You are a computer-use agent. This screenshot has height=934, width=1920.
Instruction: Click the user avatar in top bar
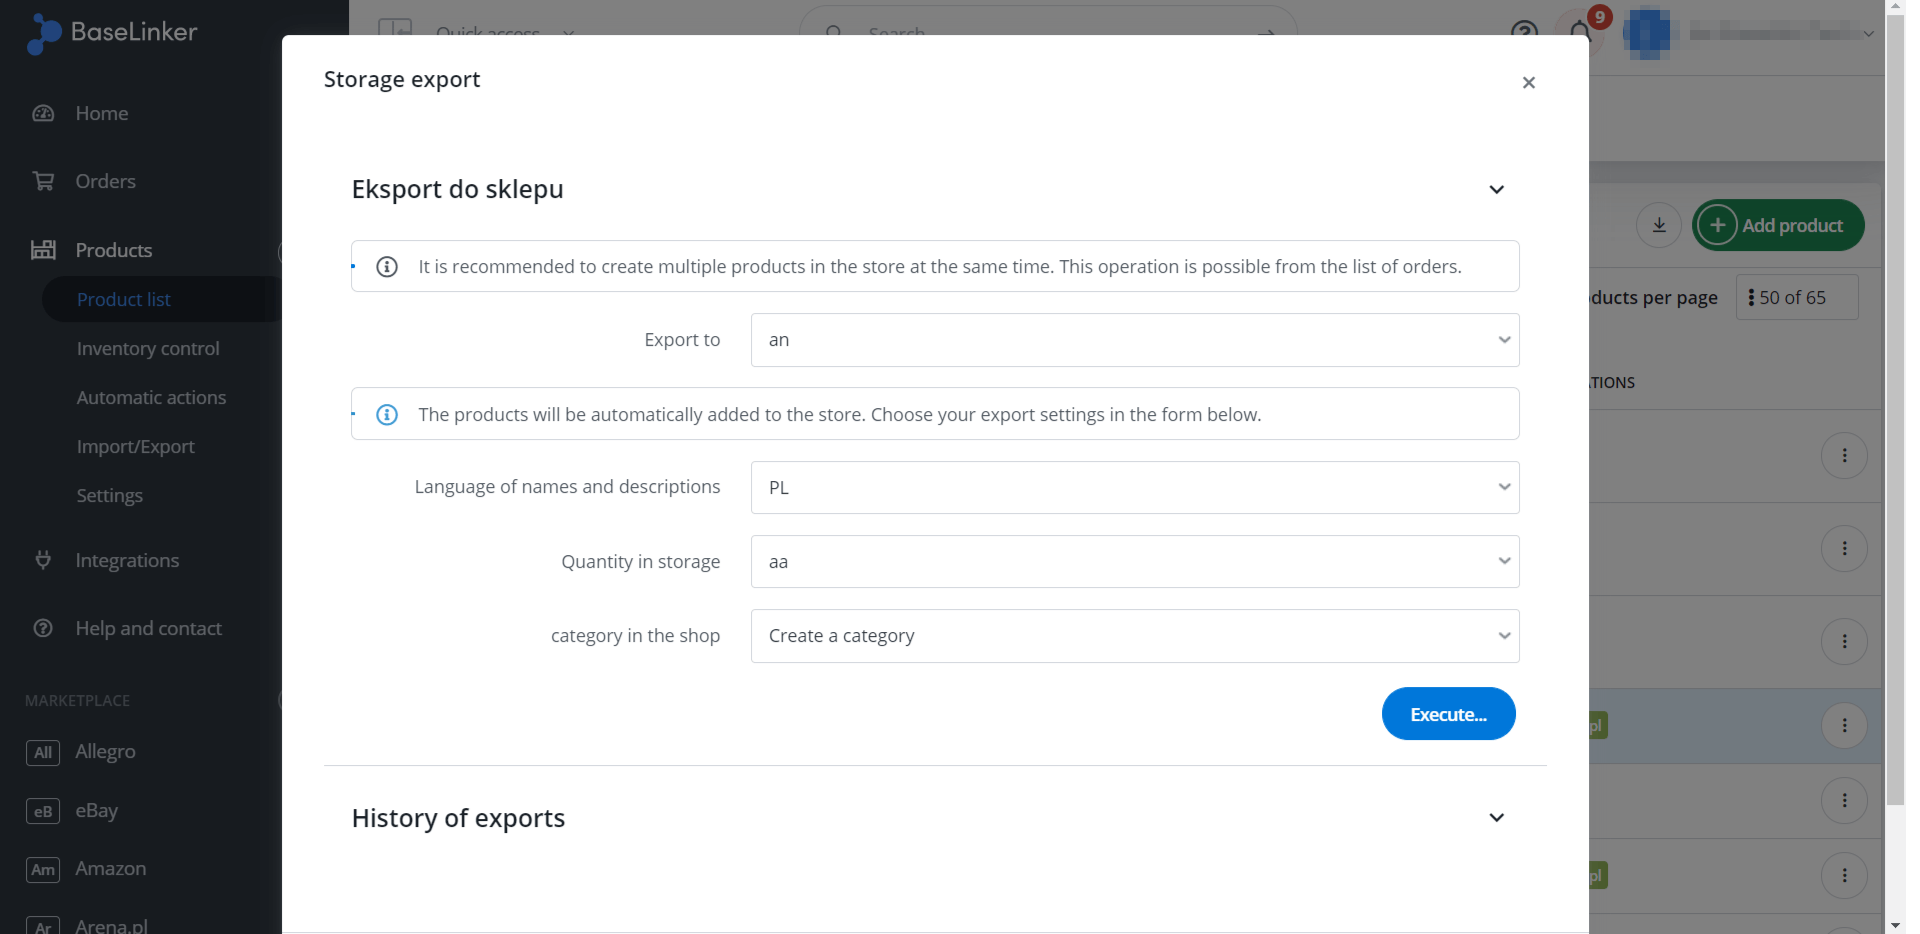(x=1647, y=33)
